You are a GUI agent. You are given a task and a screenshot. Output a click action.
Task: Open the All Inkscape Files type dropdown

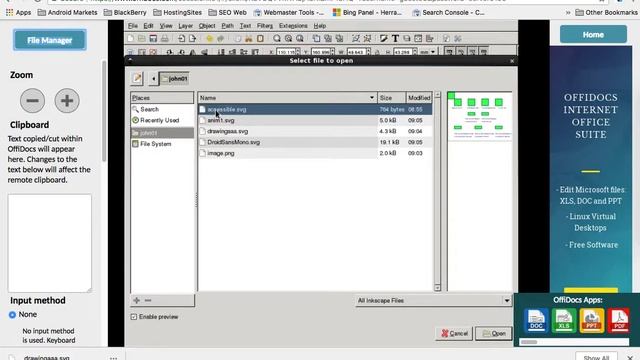433,300
